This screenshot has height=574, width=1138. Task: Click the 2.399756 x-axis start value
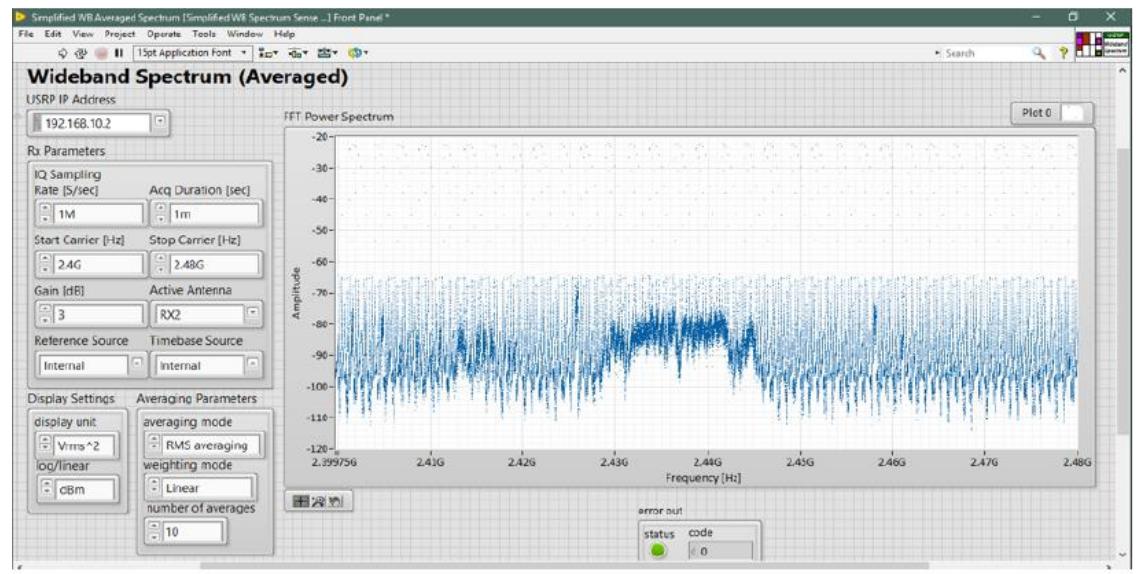(x=334, y=462)
